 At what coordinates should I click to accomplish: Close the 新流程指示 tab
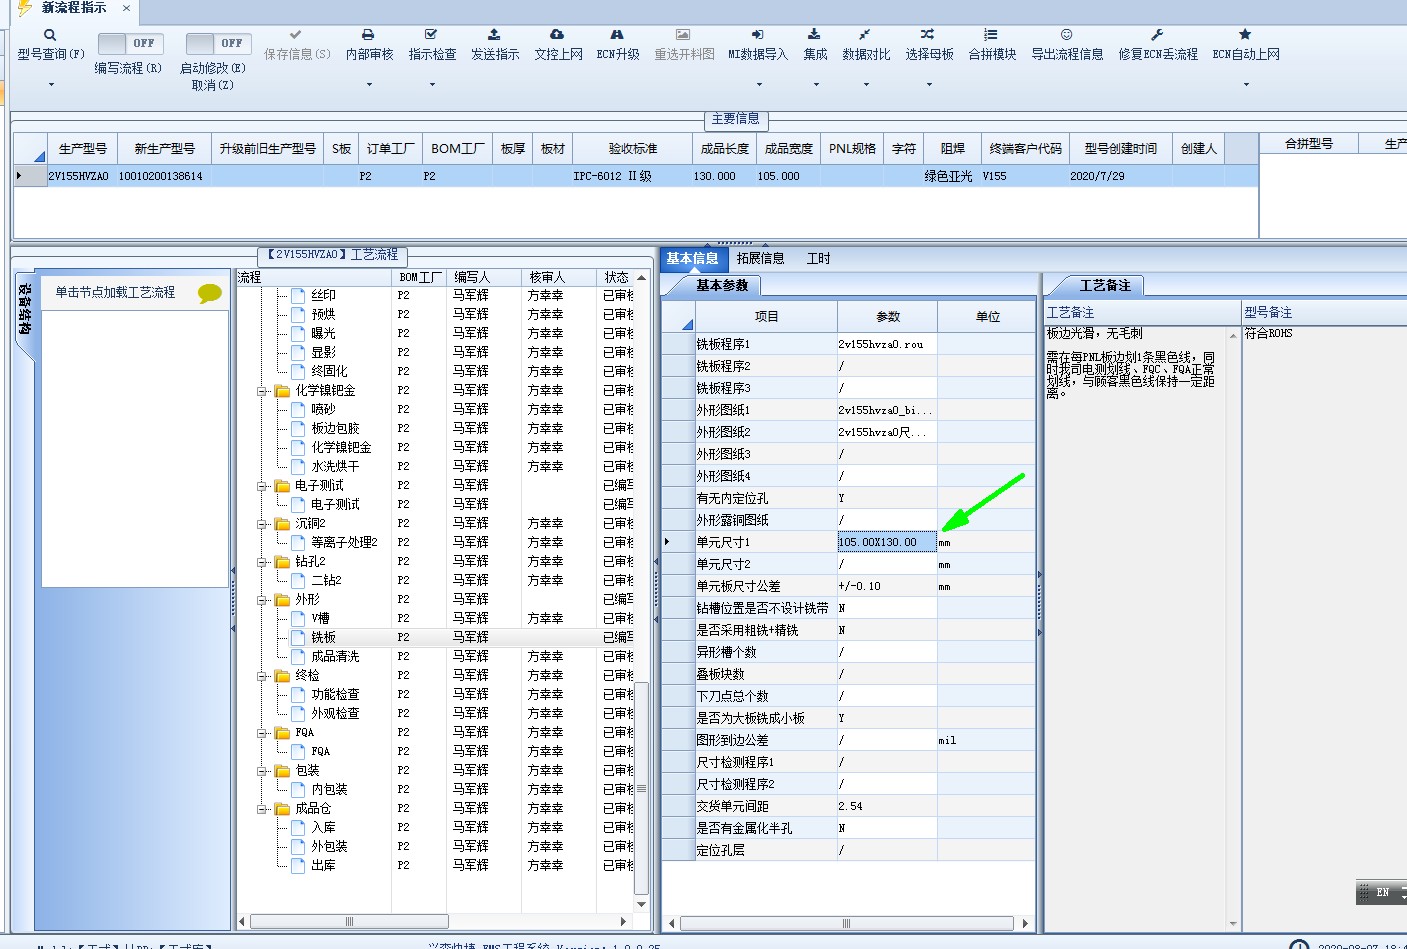coord(126,8)
